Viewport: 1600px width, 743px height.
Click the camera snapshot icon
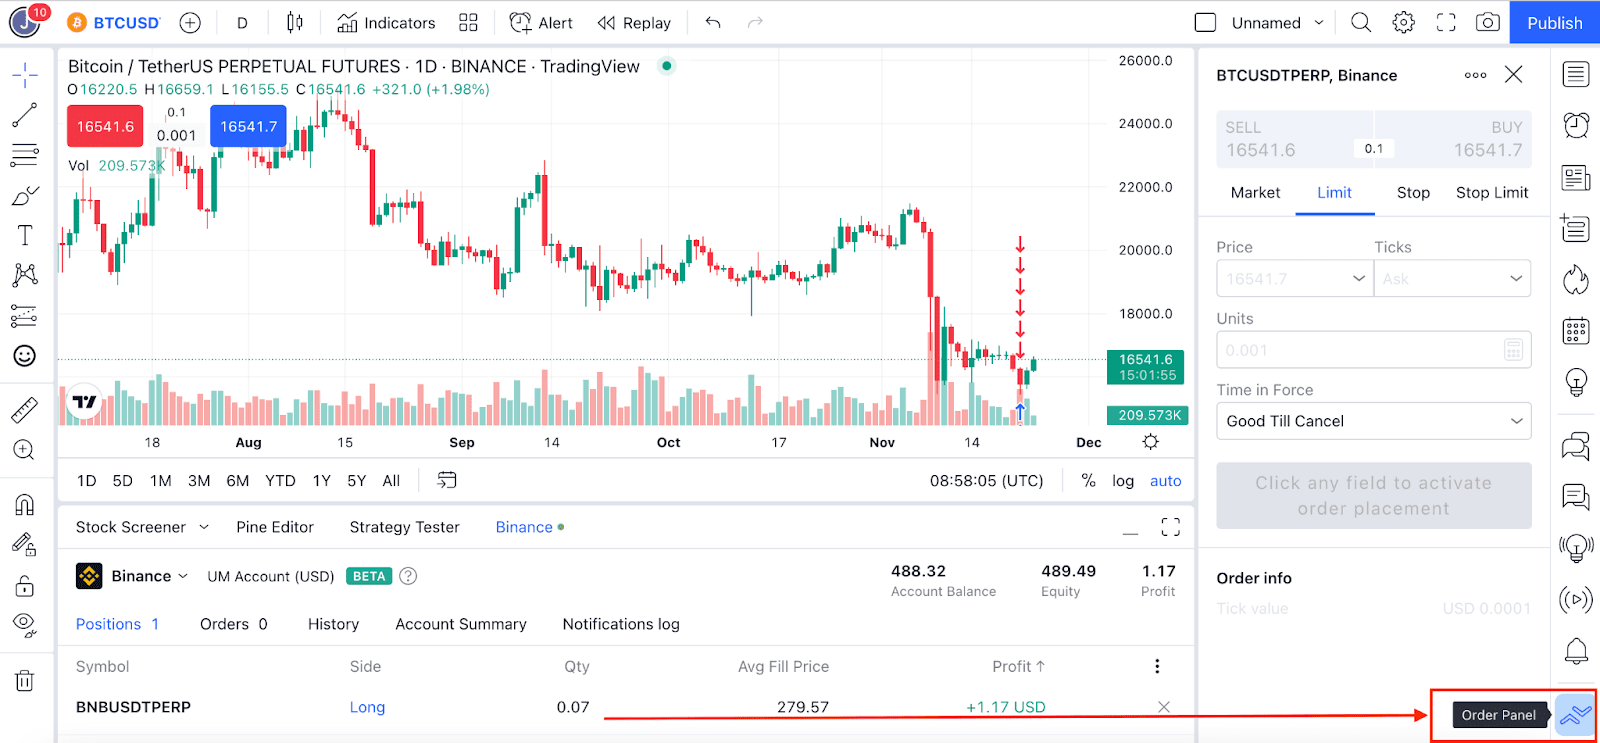[1488, 22]
